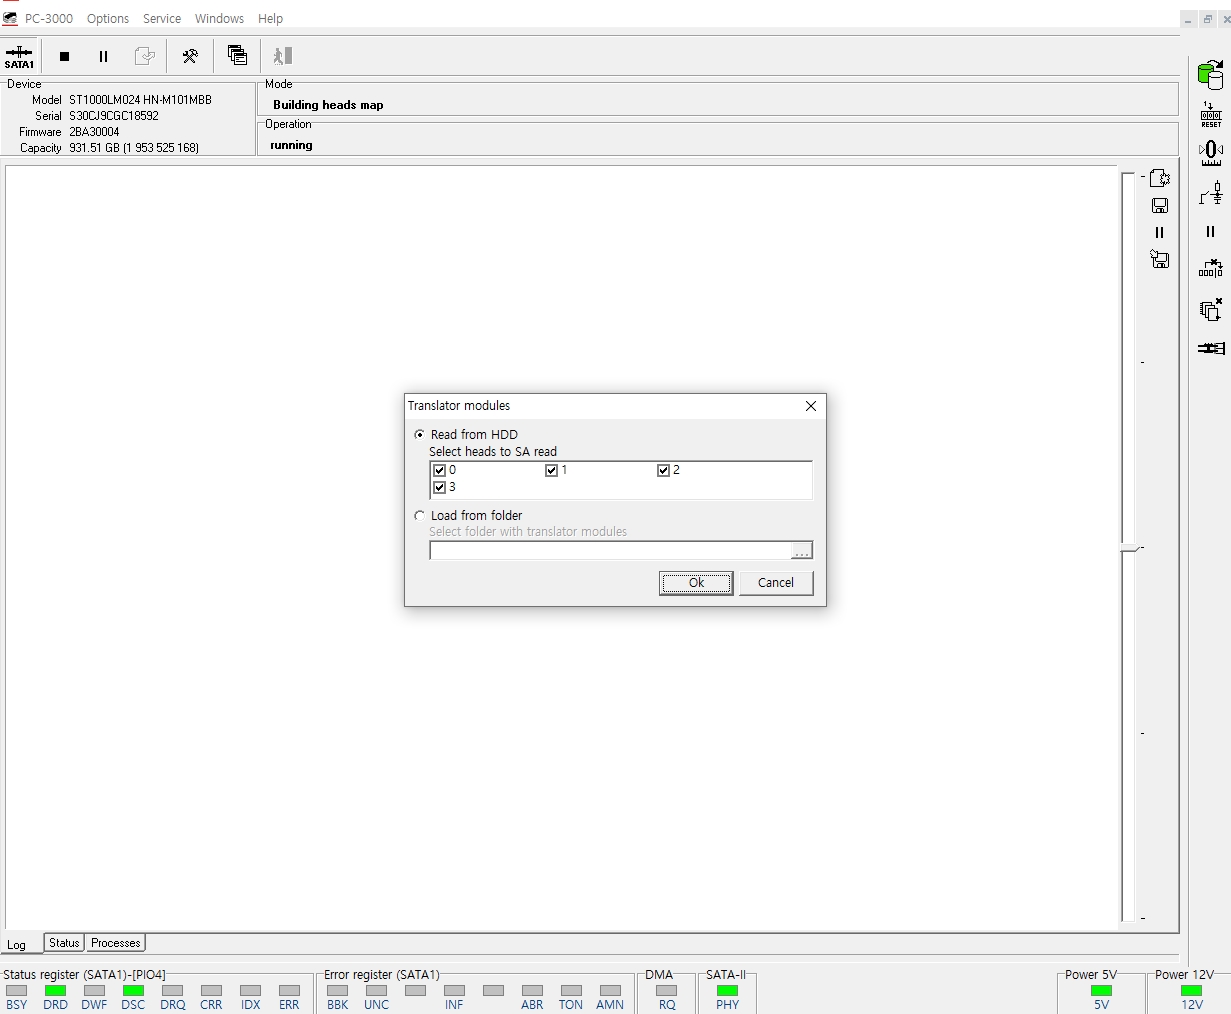Viewport: 1231px width, 1014px height.
Task: Click the Cancel button
Action: [x=776, y=583]
